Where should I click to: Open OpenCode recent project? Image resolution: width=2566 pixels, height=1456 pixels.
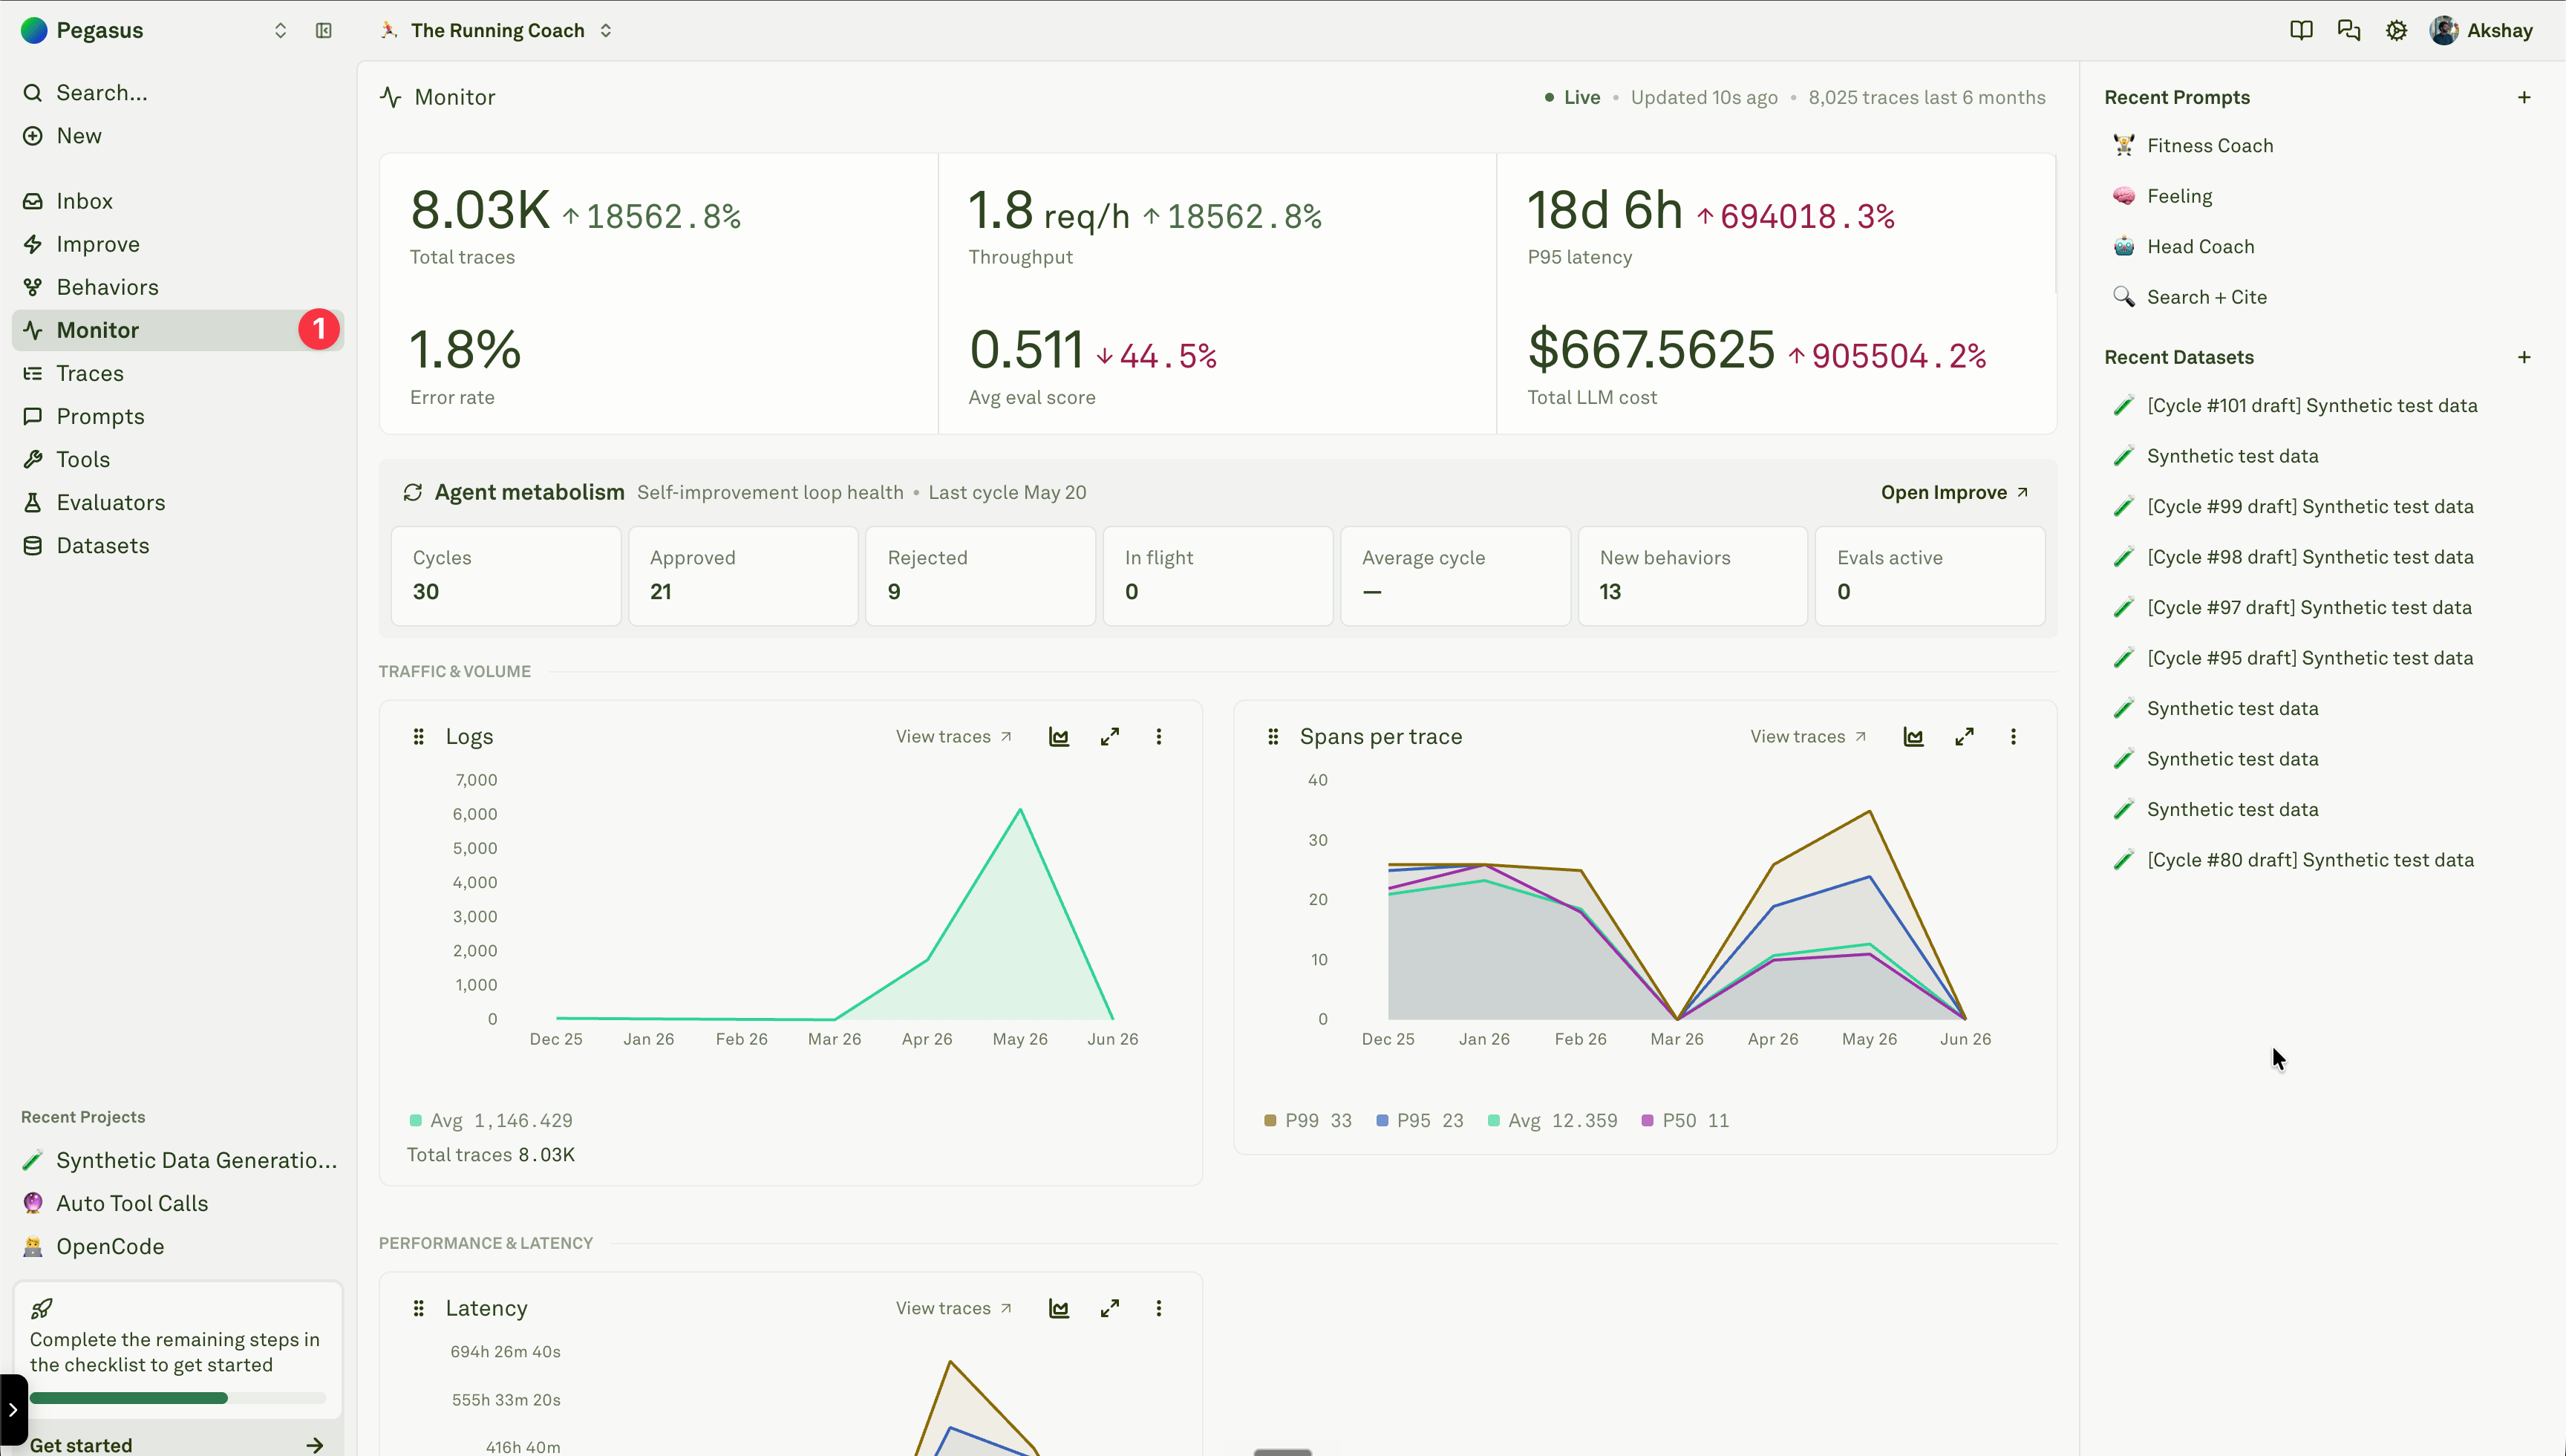coord(180,1246)
